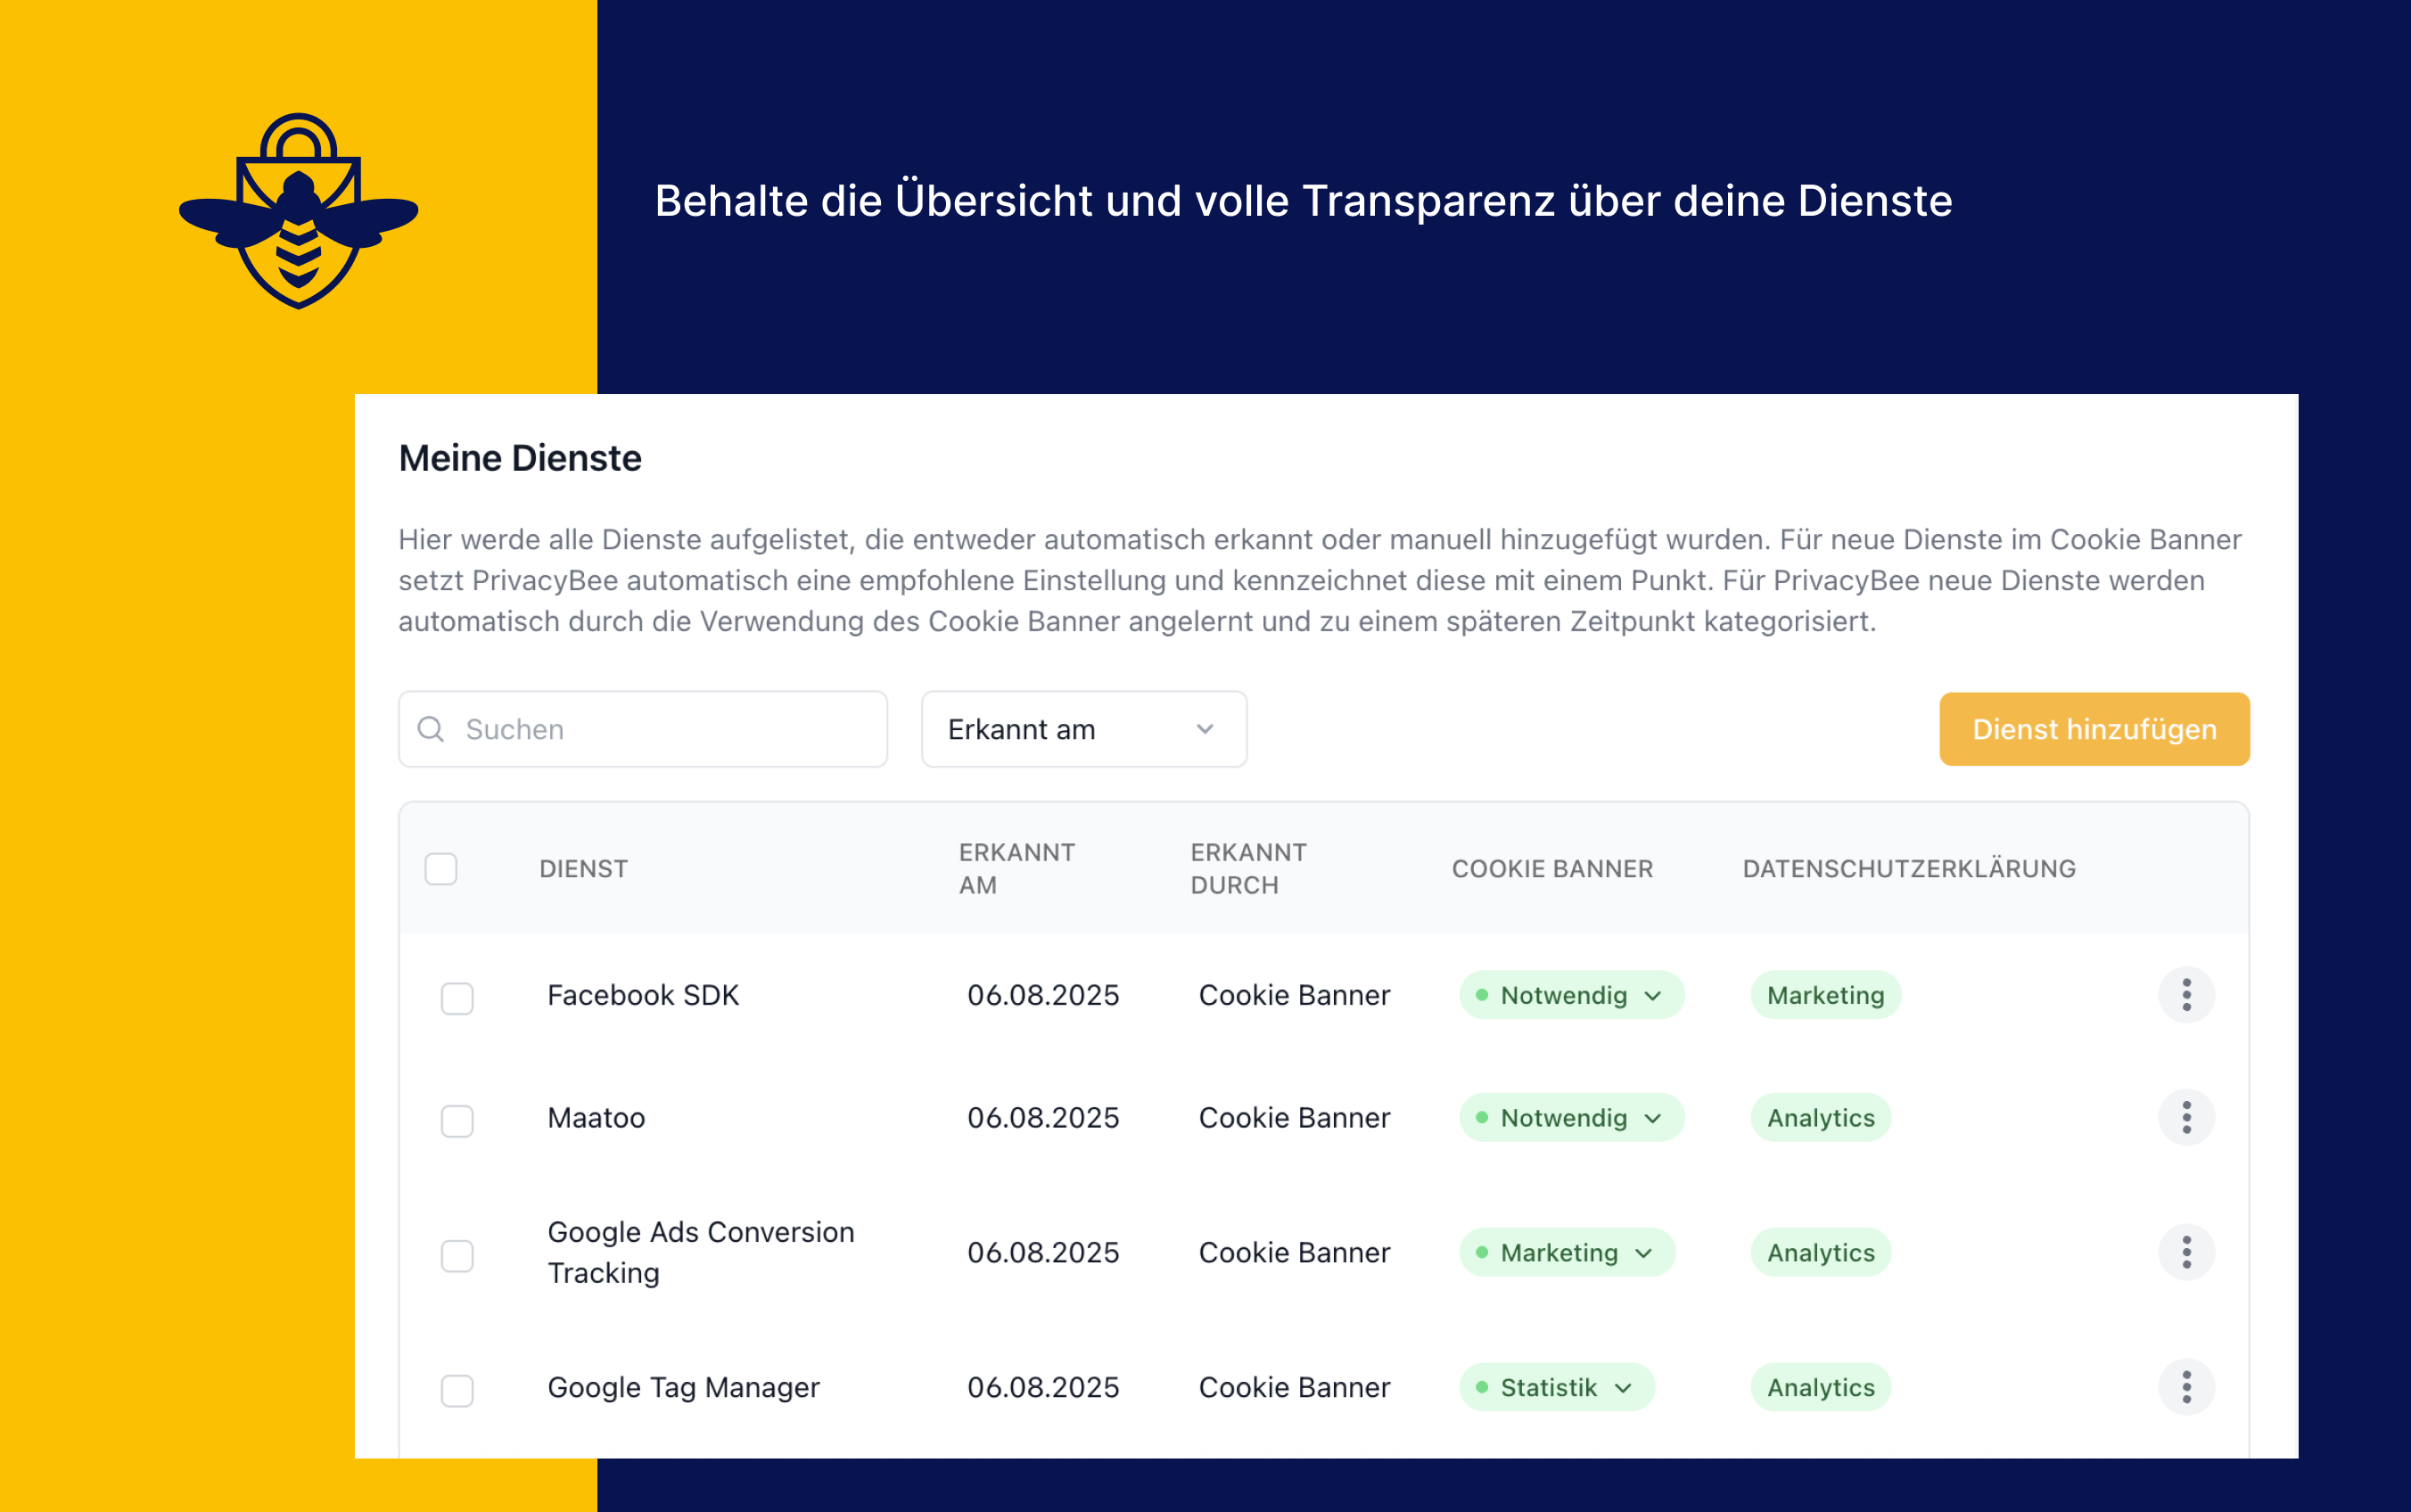Image resolution: width=2411 pixels, height=1512 pixels.
Task: Toggle the select-all checkbox in table header
Action: tap(441, 869)
